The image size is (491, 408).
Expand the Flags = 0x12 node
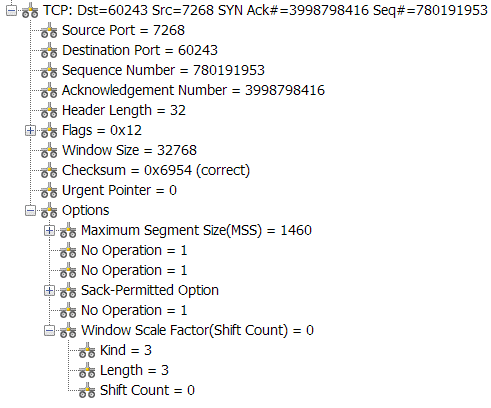point(30,131)
